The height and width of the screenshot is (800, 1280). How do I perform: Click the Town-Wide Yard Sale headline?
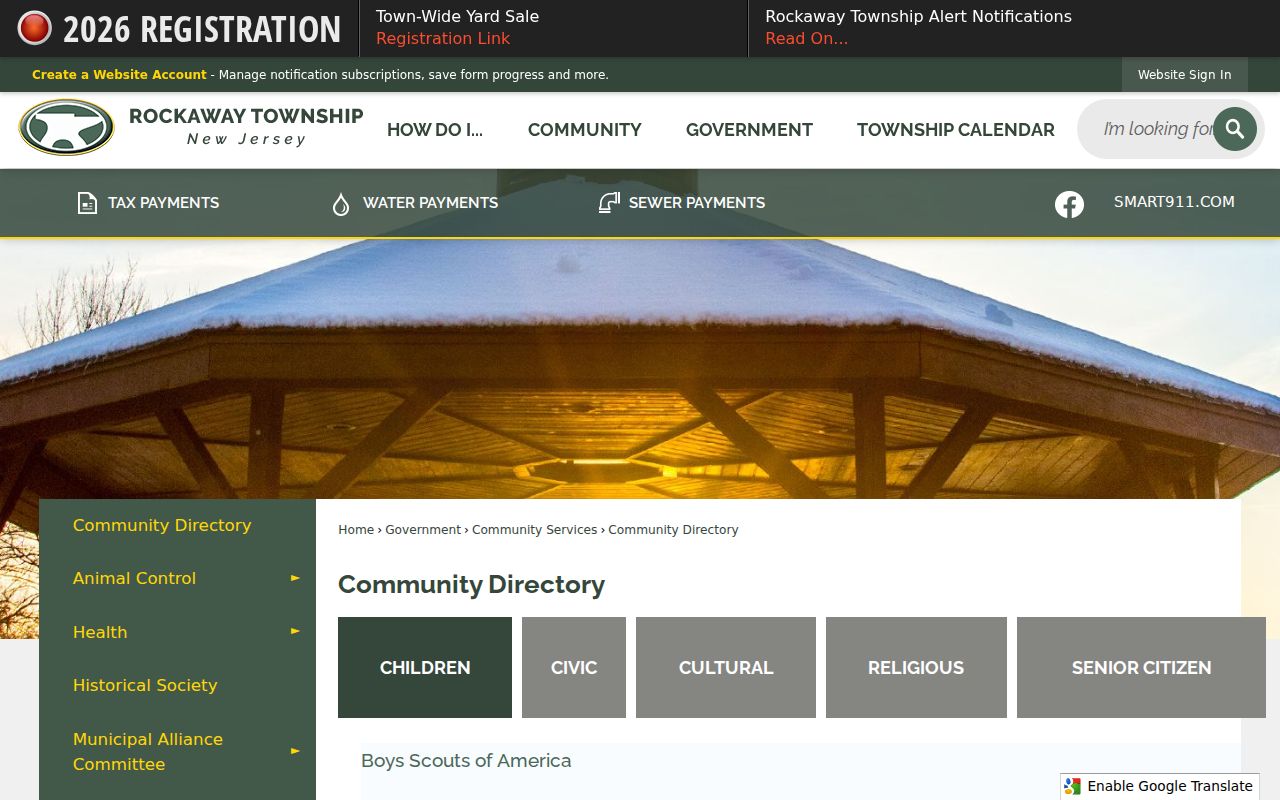click(x=457, y=17)
